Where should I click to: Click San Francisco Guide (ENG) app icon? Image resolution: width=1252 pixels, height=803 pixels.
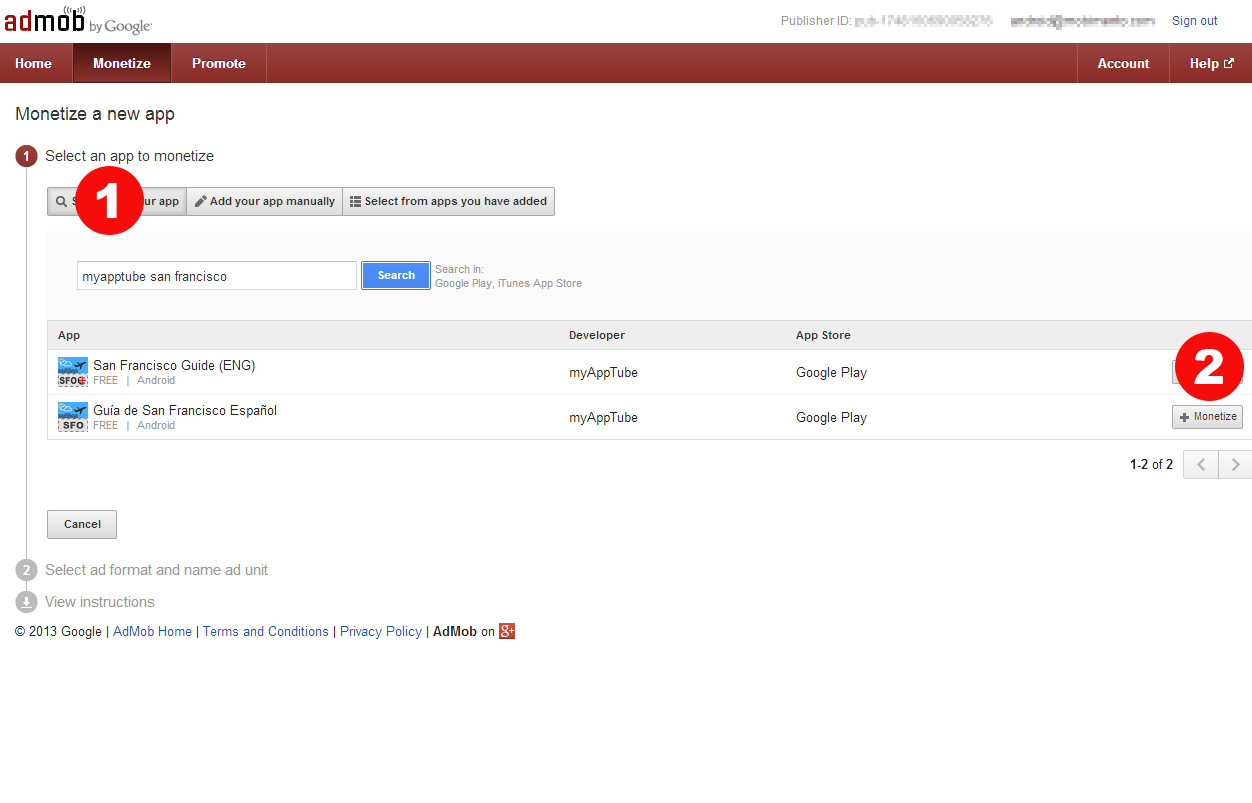click(x=73, y=372)
